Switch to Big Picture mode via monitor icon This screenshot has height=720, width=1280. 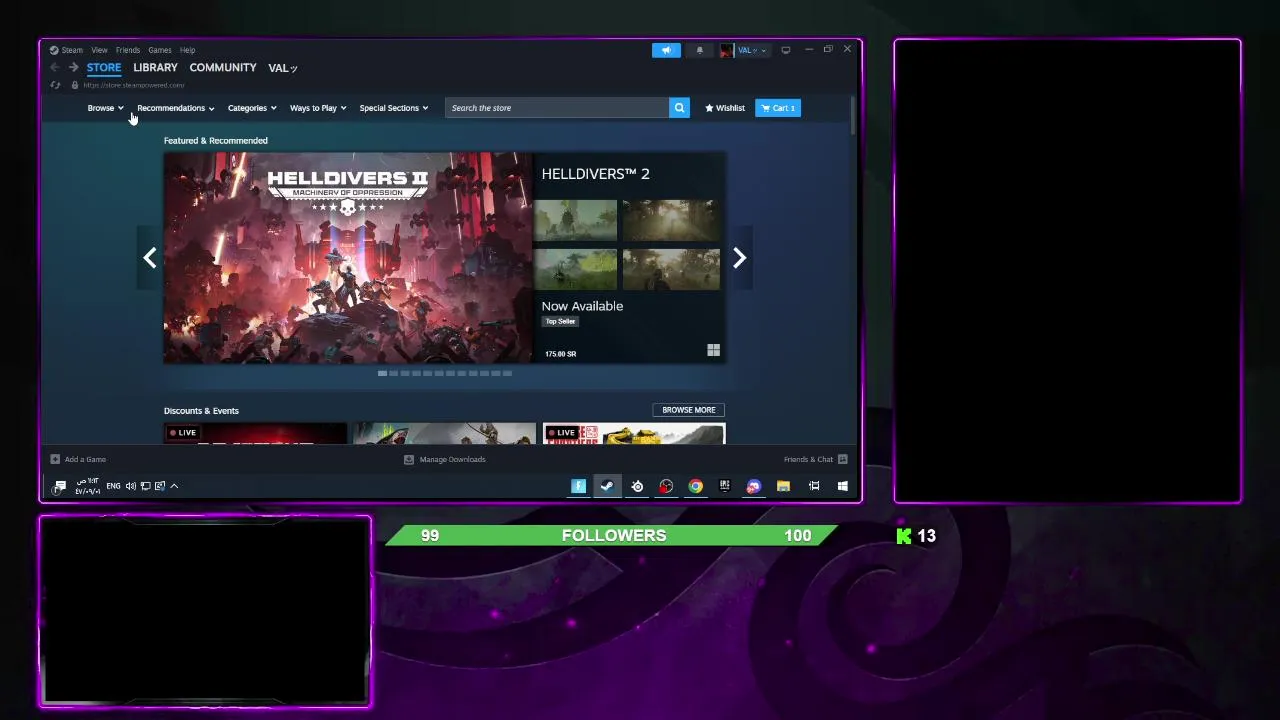[x=785, y=50]
